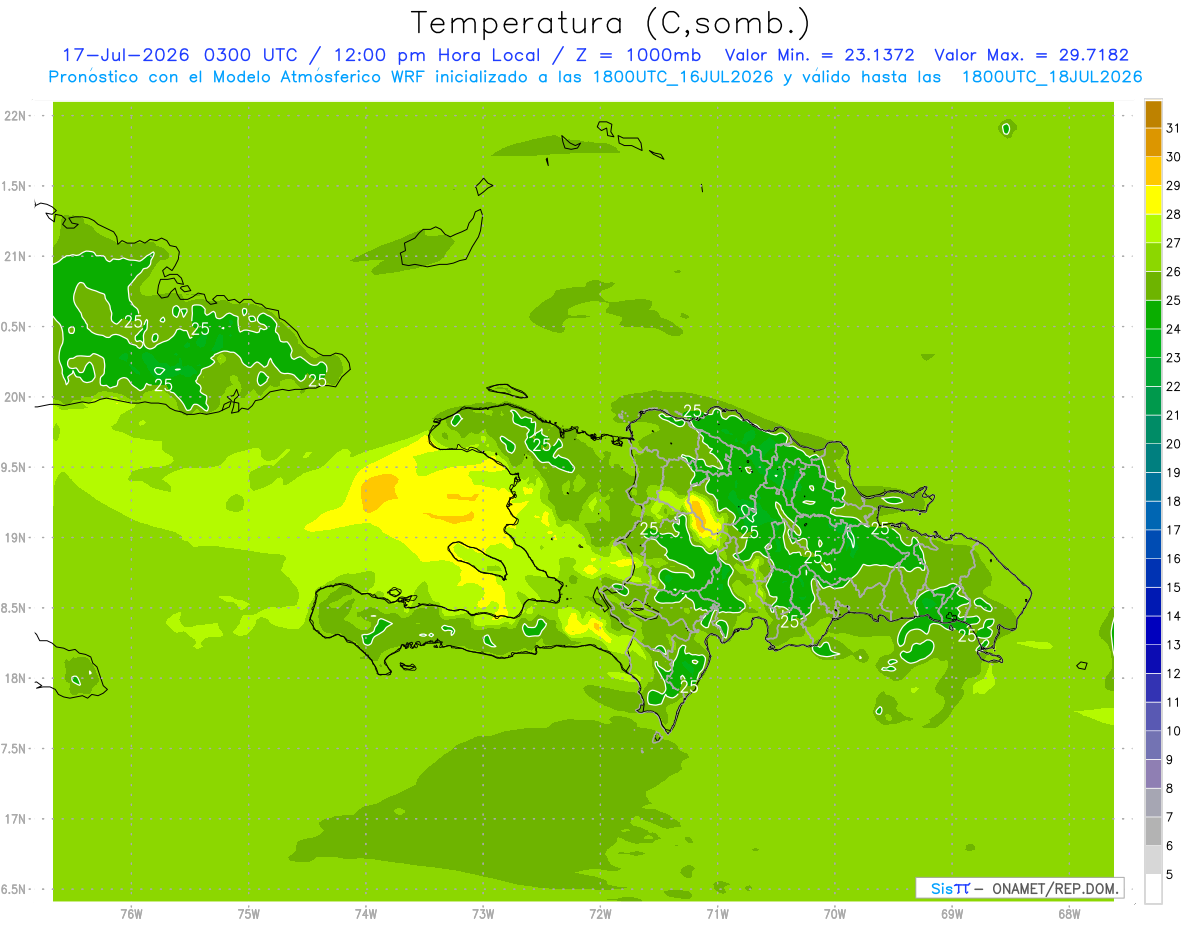Click legend scale value '28'
Image resolution: width=1200 pixels, height=927 pixels.
[1173, 214]
